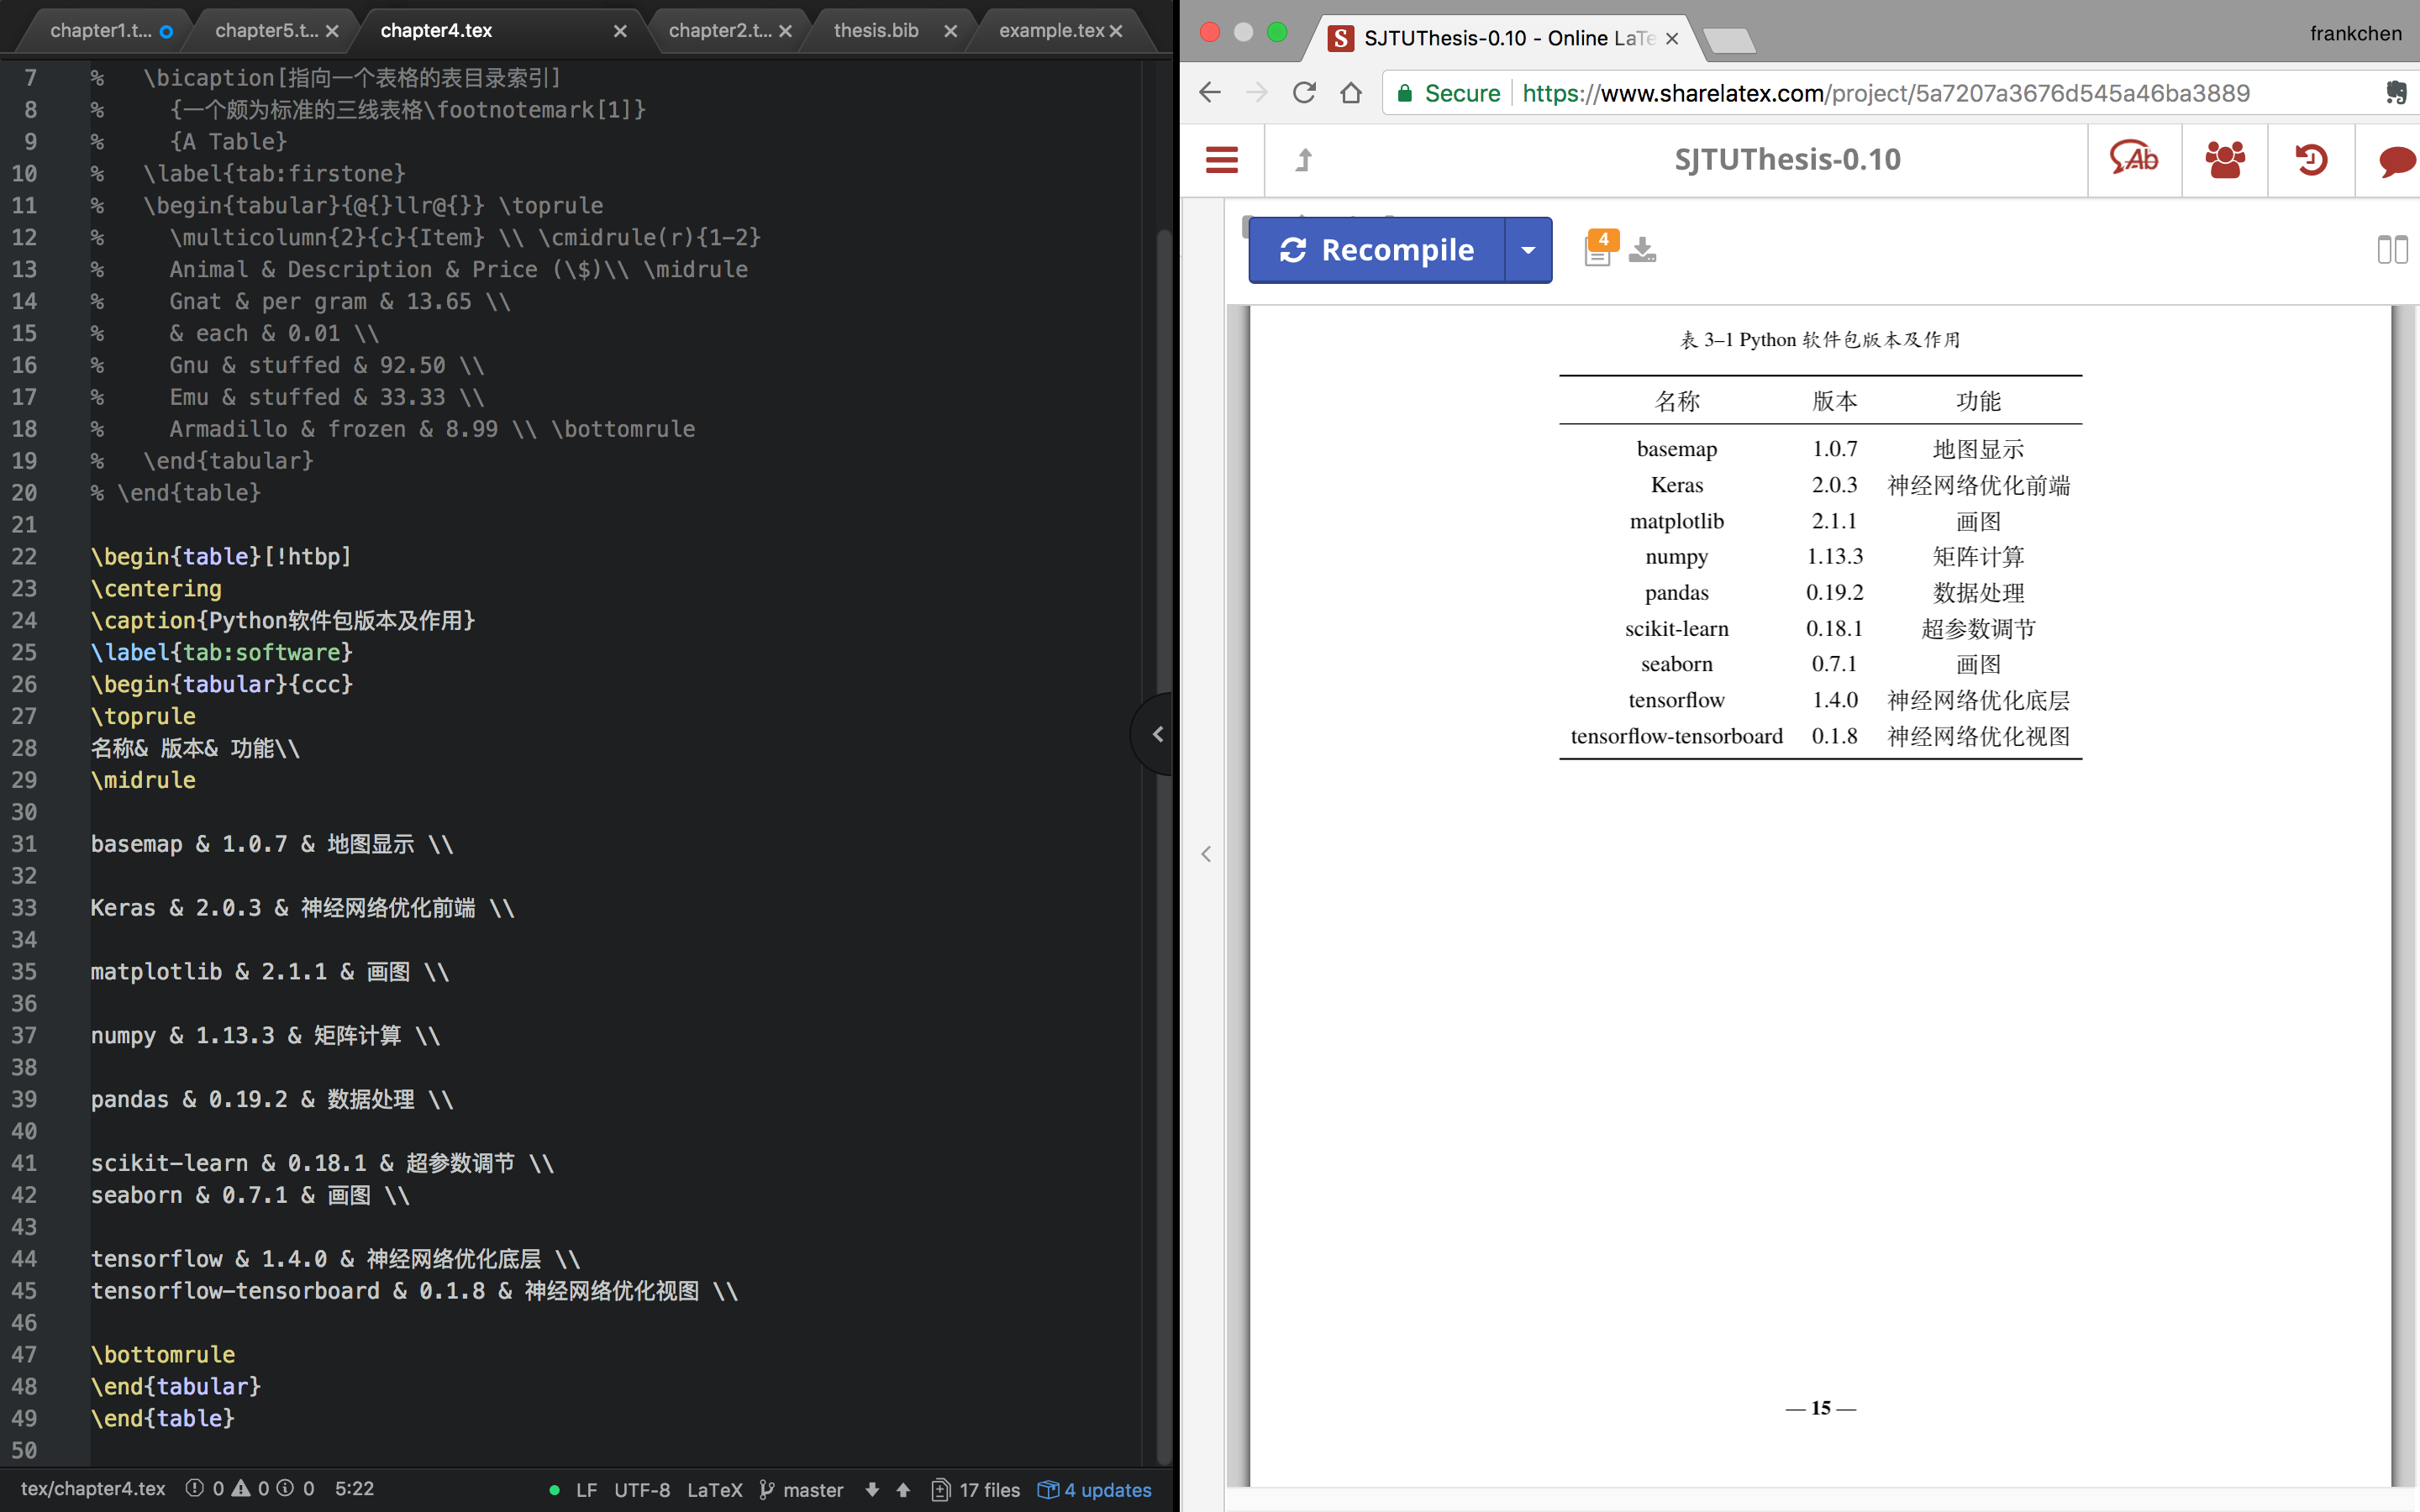Open the ShareLaTeX hamburger menu
The image size is (2420, 1512).
(x=1221, y=160)
